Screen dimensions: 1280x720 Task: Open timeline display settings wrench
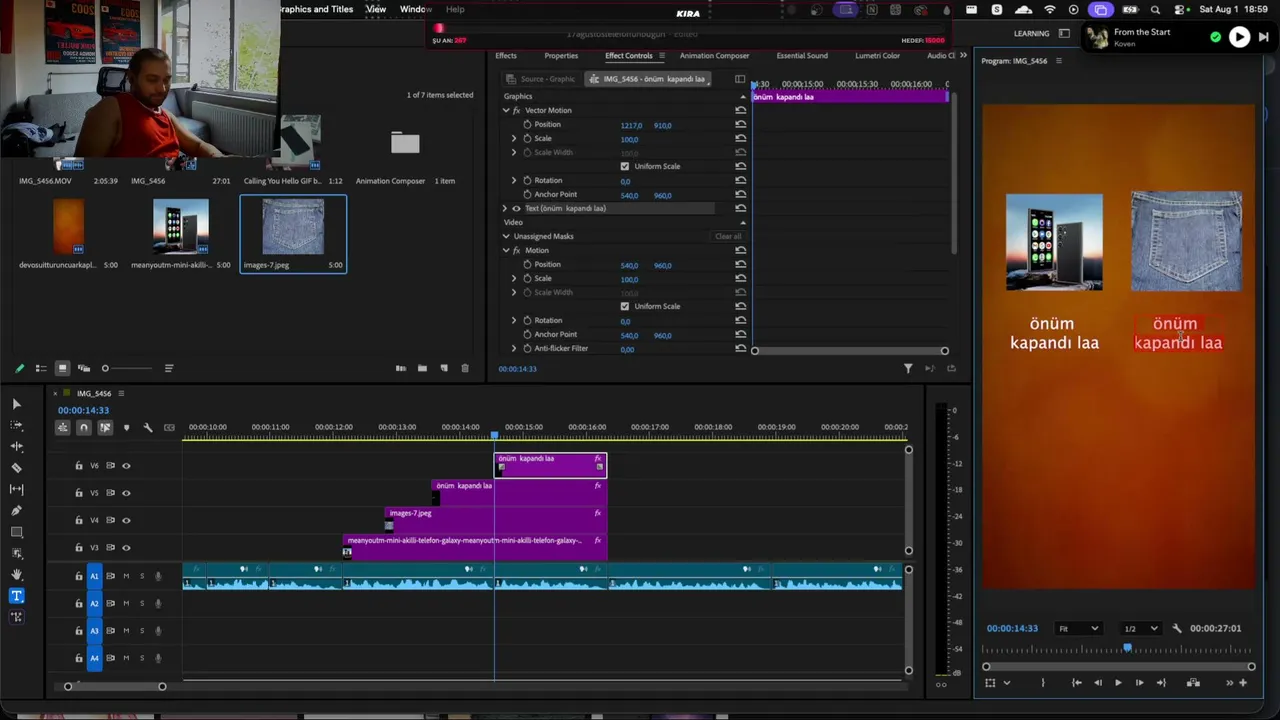click(148, 428)
